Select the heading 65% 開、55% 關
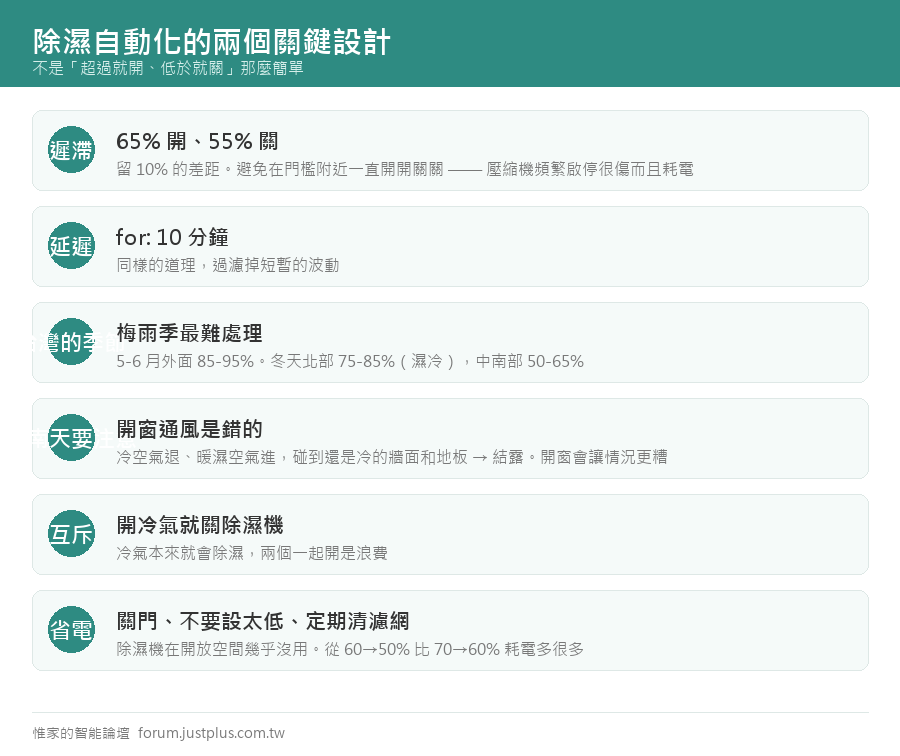This screenshot has height=756, width=900. 197,141
